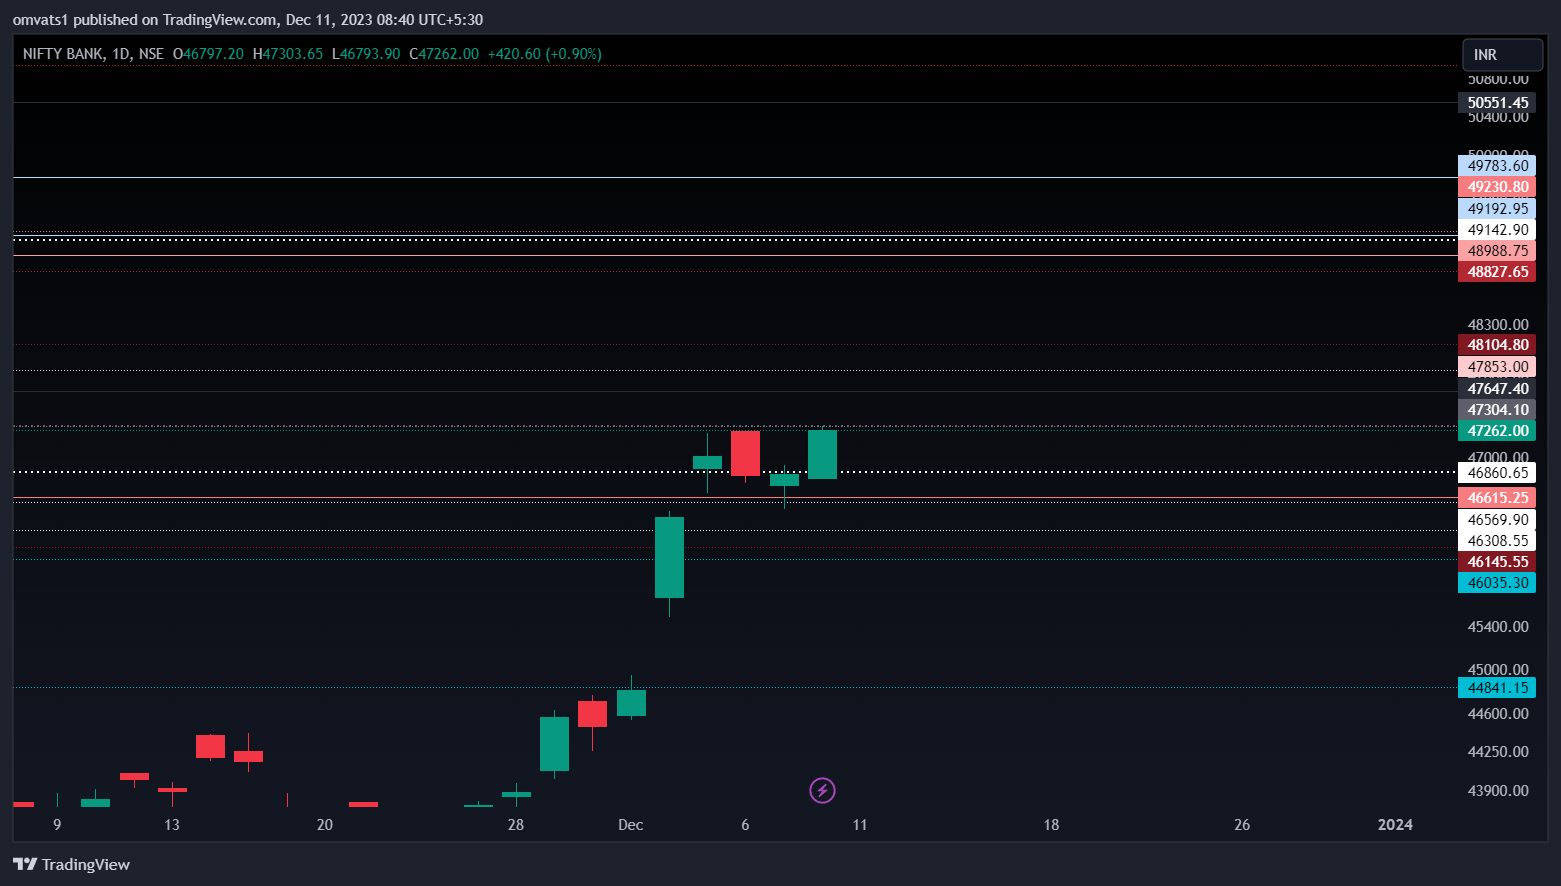Select the 47647.40 price label
Image resolution: width=1561 pixels, height=886 pixels.
point(1497,389)
